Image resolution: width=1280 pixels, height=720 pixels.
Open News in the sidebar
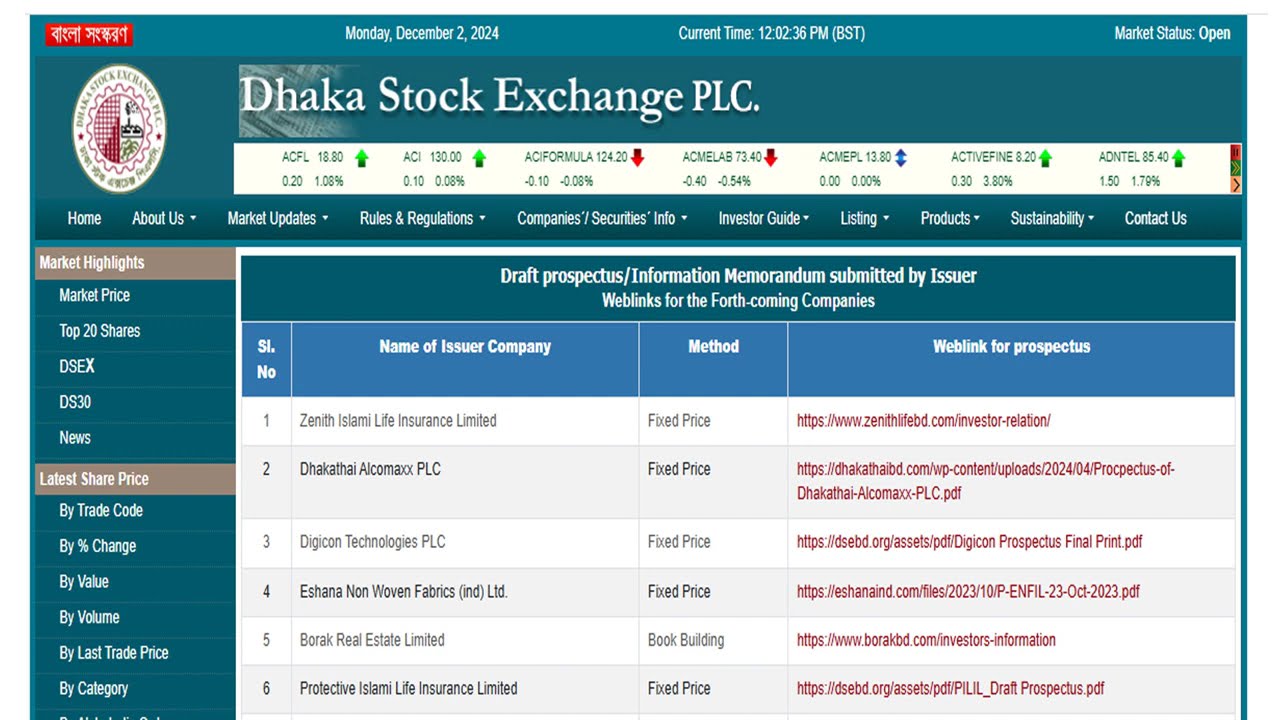pos(75,438)
